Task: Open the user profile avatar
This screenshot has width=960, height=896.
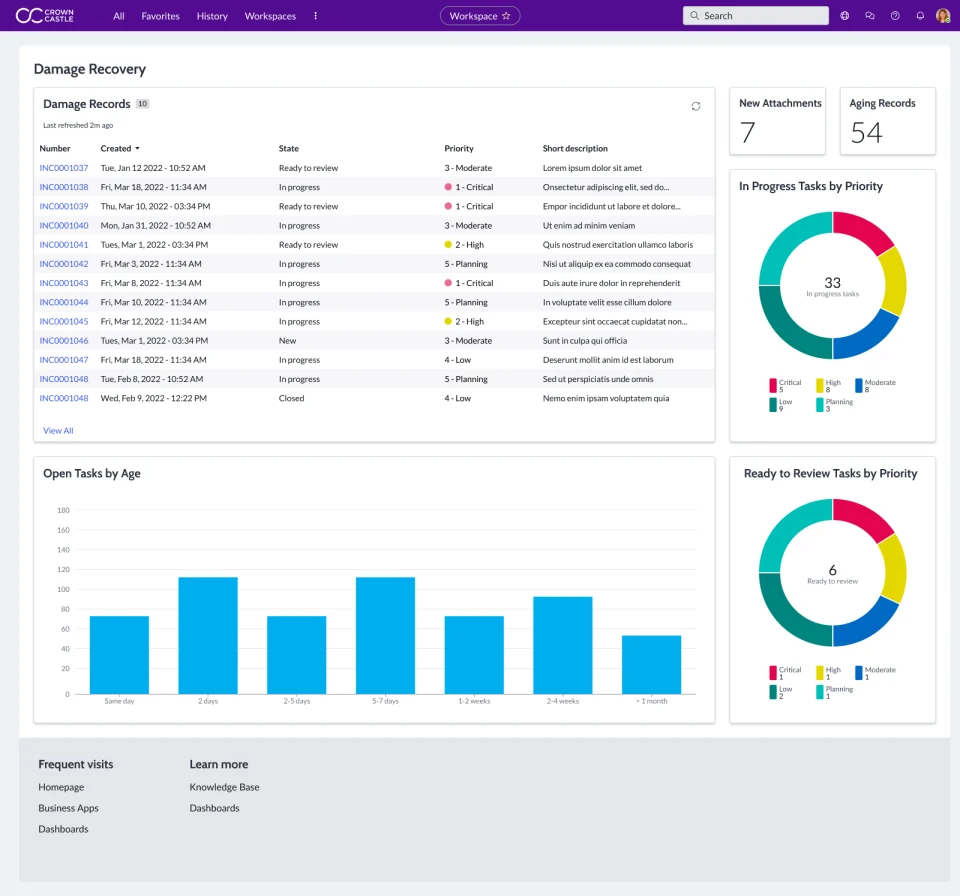Action: [x=943, y=16]
